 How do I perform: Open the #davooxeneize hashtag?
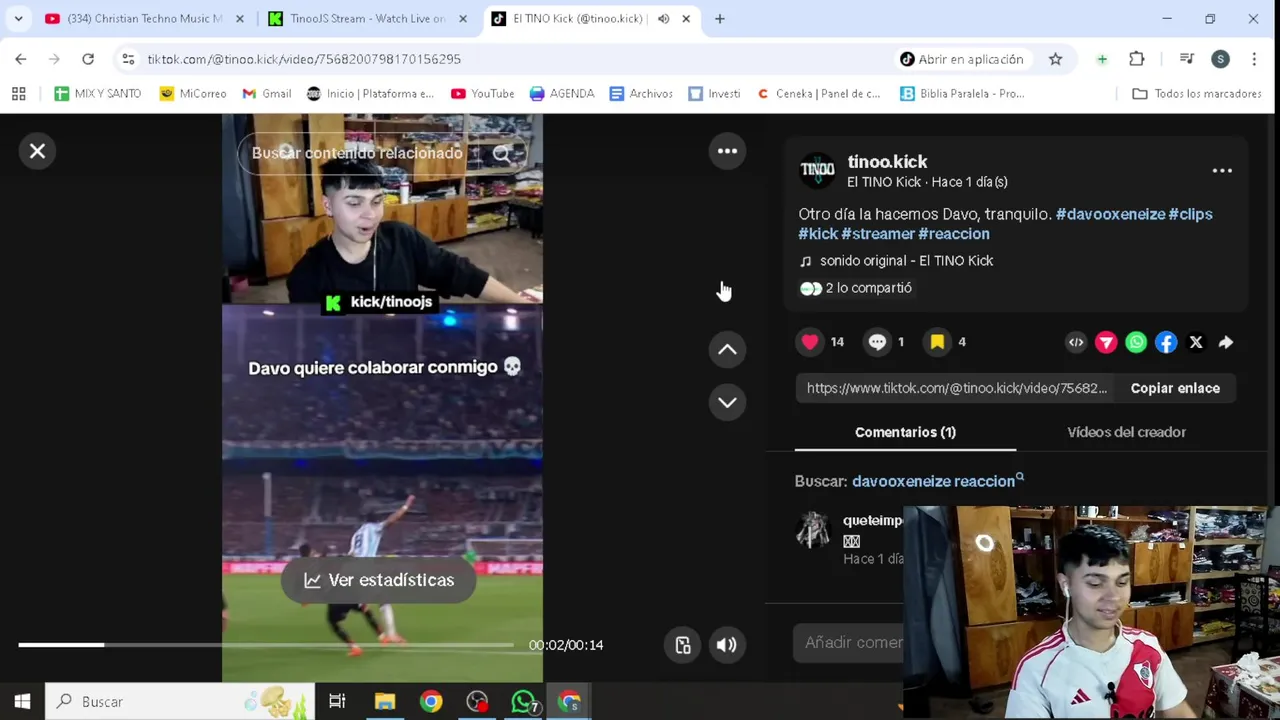click(1110, 214)
